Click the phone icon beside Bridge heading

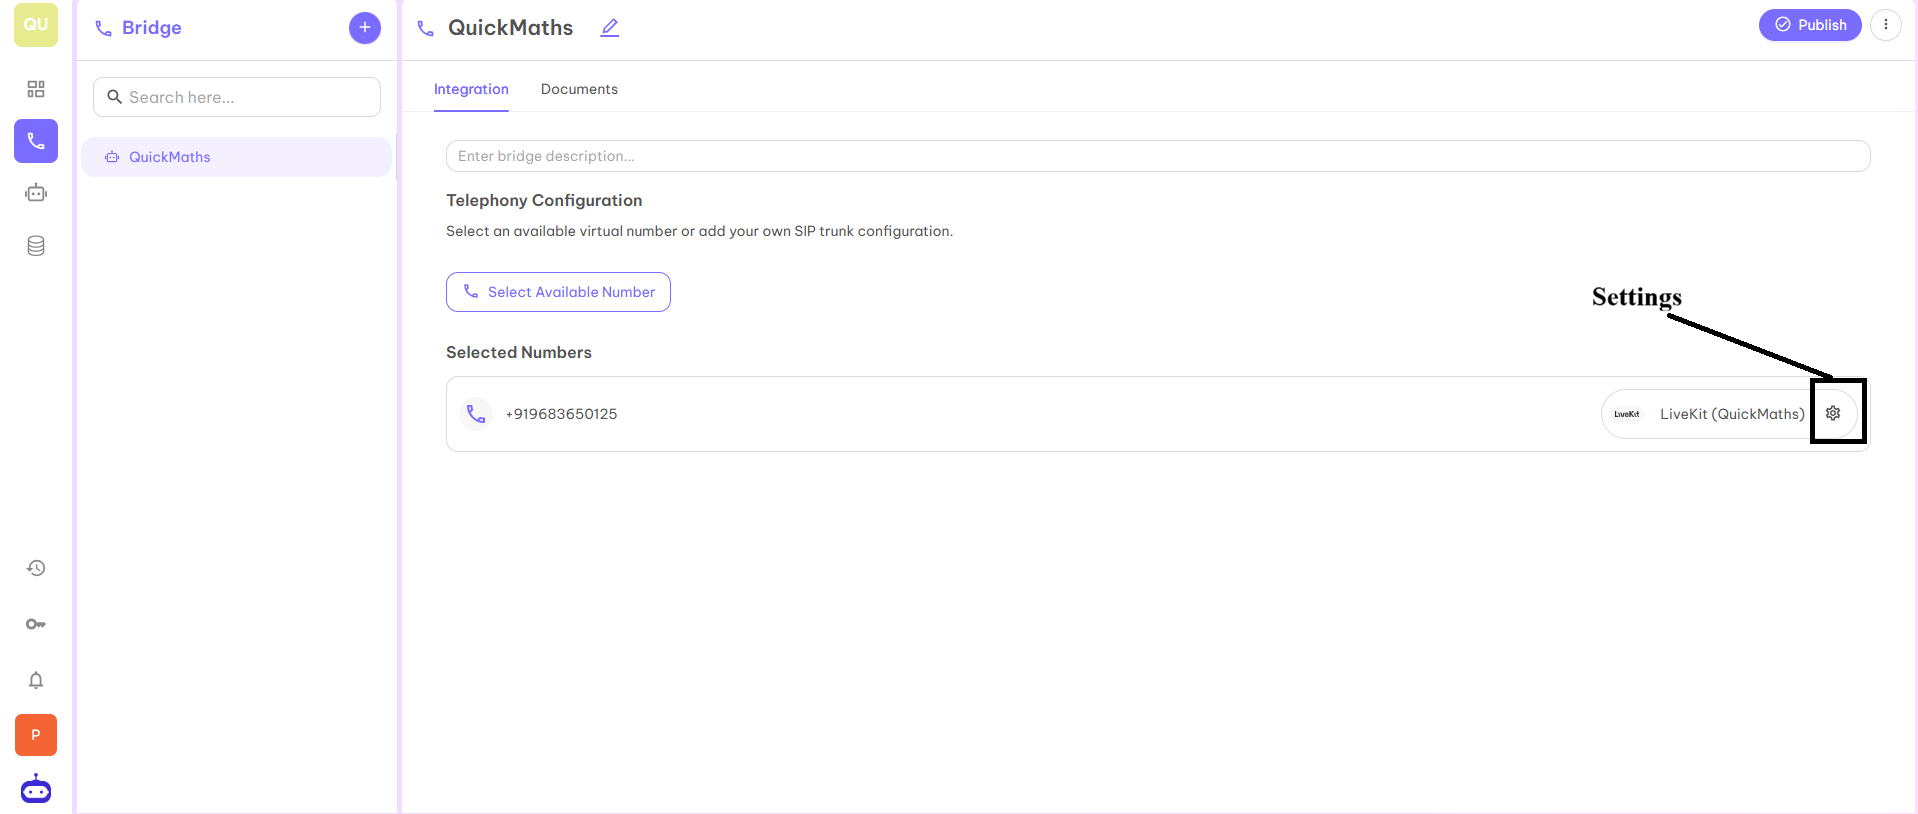(x=103, y=29)
